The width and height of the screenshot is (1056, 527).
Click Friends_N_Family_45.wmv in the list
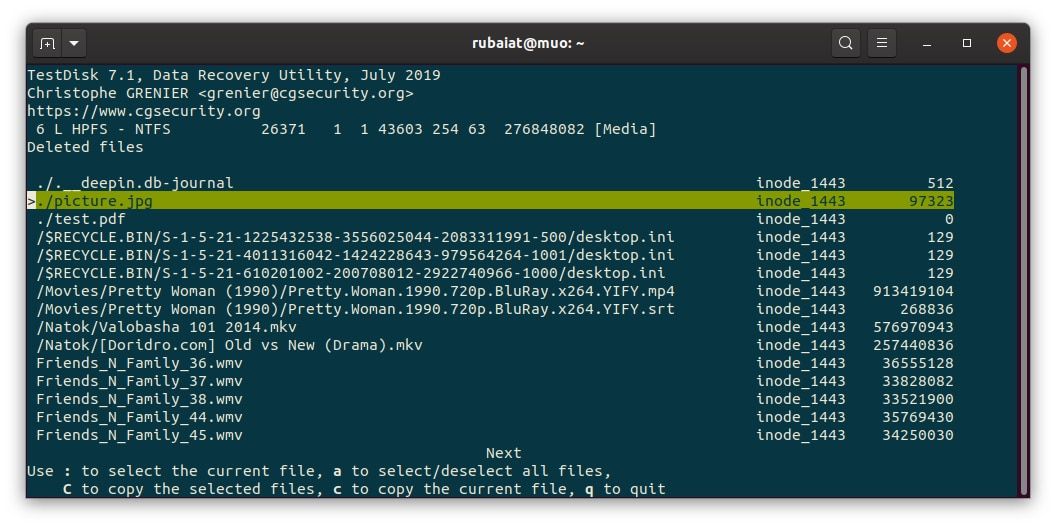tap(139, 435)
